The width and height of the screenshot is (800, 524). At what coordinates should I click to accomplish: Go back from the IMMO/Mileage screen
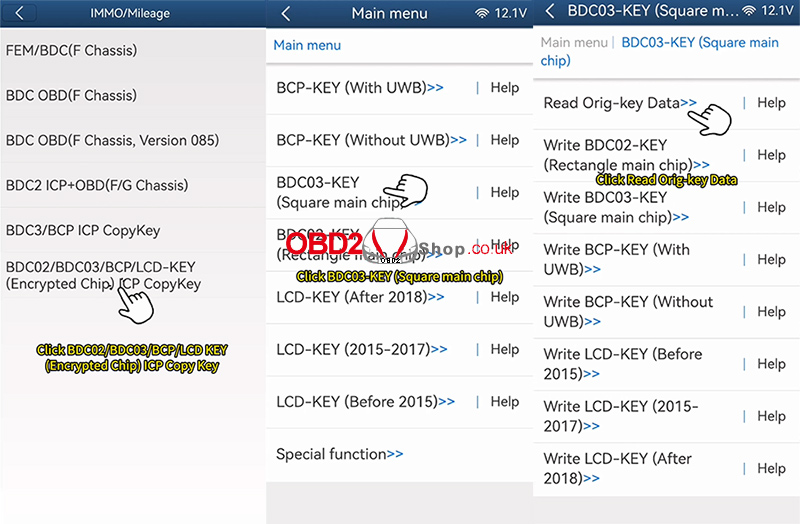click(x=19, y=13)
